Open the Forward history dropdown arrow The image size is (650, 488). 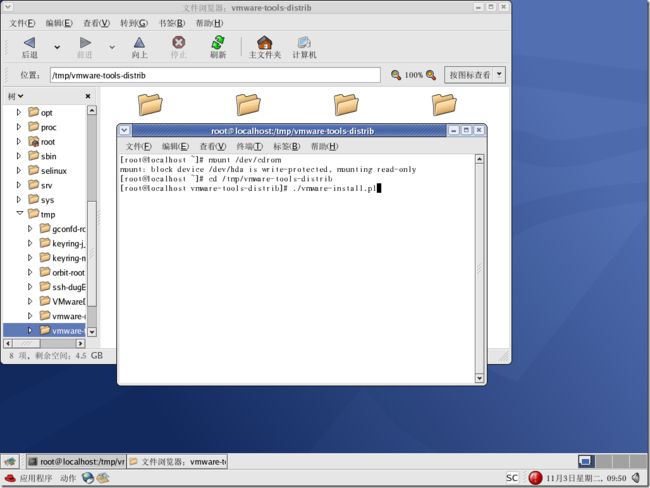(x=112, y=47)
